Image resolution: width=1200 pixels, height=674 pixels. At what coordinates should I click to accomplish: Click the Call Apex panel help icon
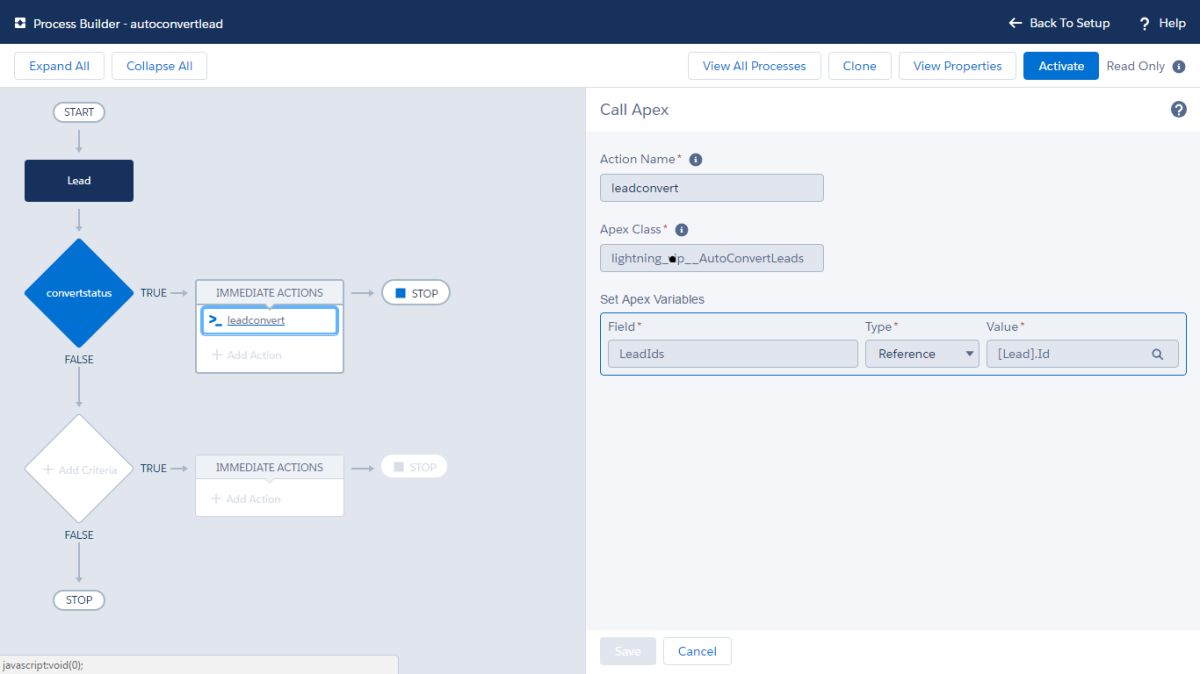click(x=1178, y=110)
